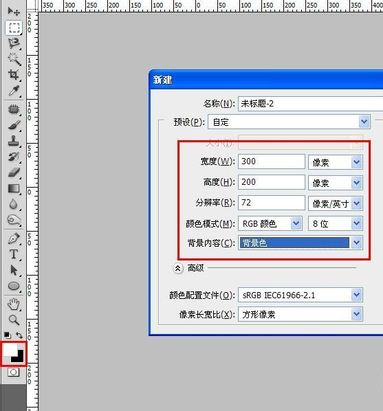
Task: Select the Eraser tool
Action: tap(14, 173)
